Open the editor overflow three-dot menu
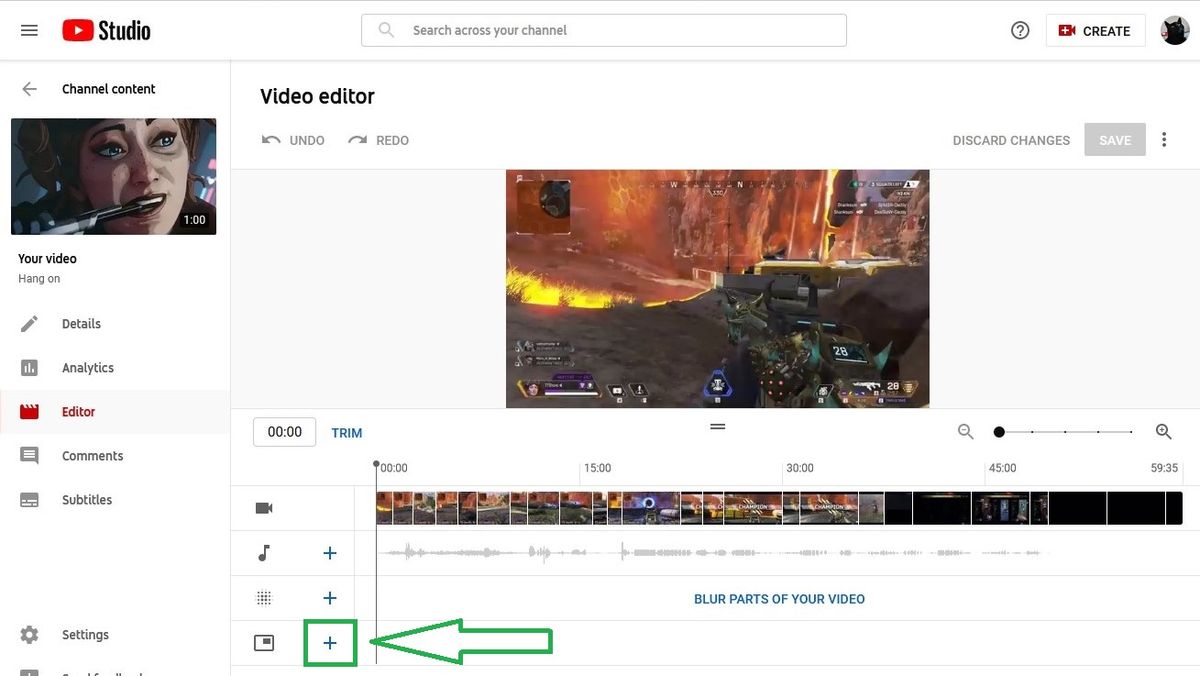The height and width of the screenshot is (676, 1200). pos(1164,139)
